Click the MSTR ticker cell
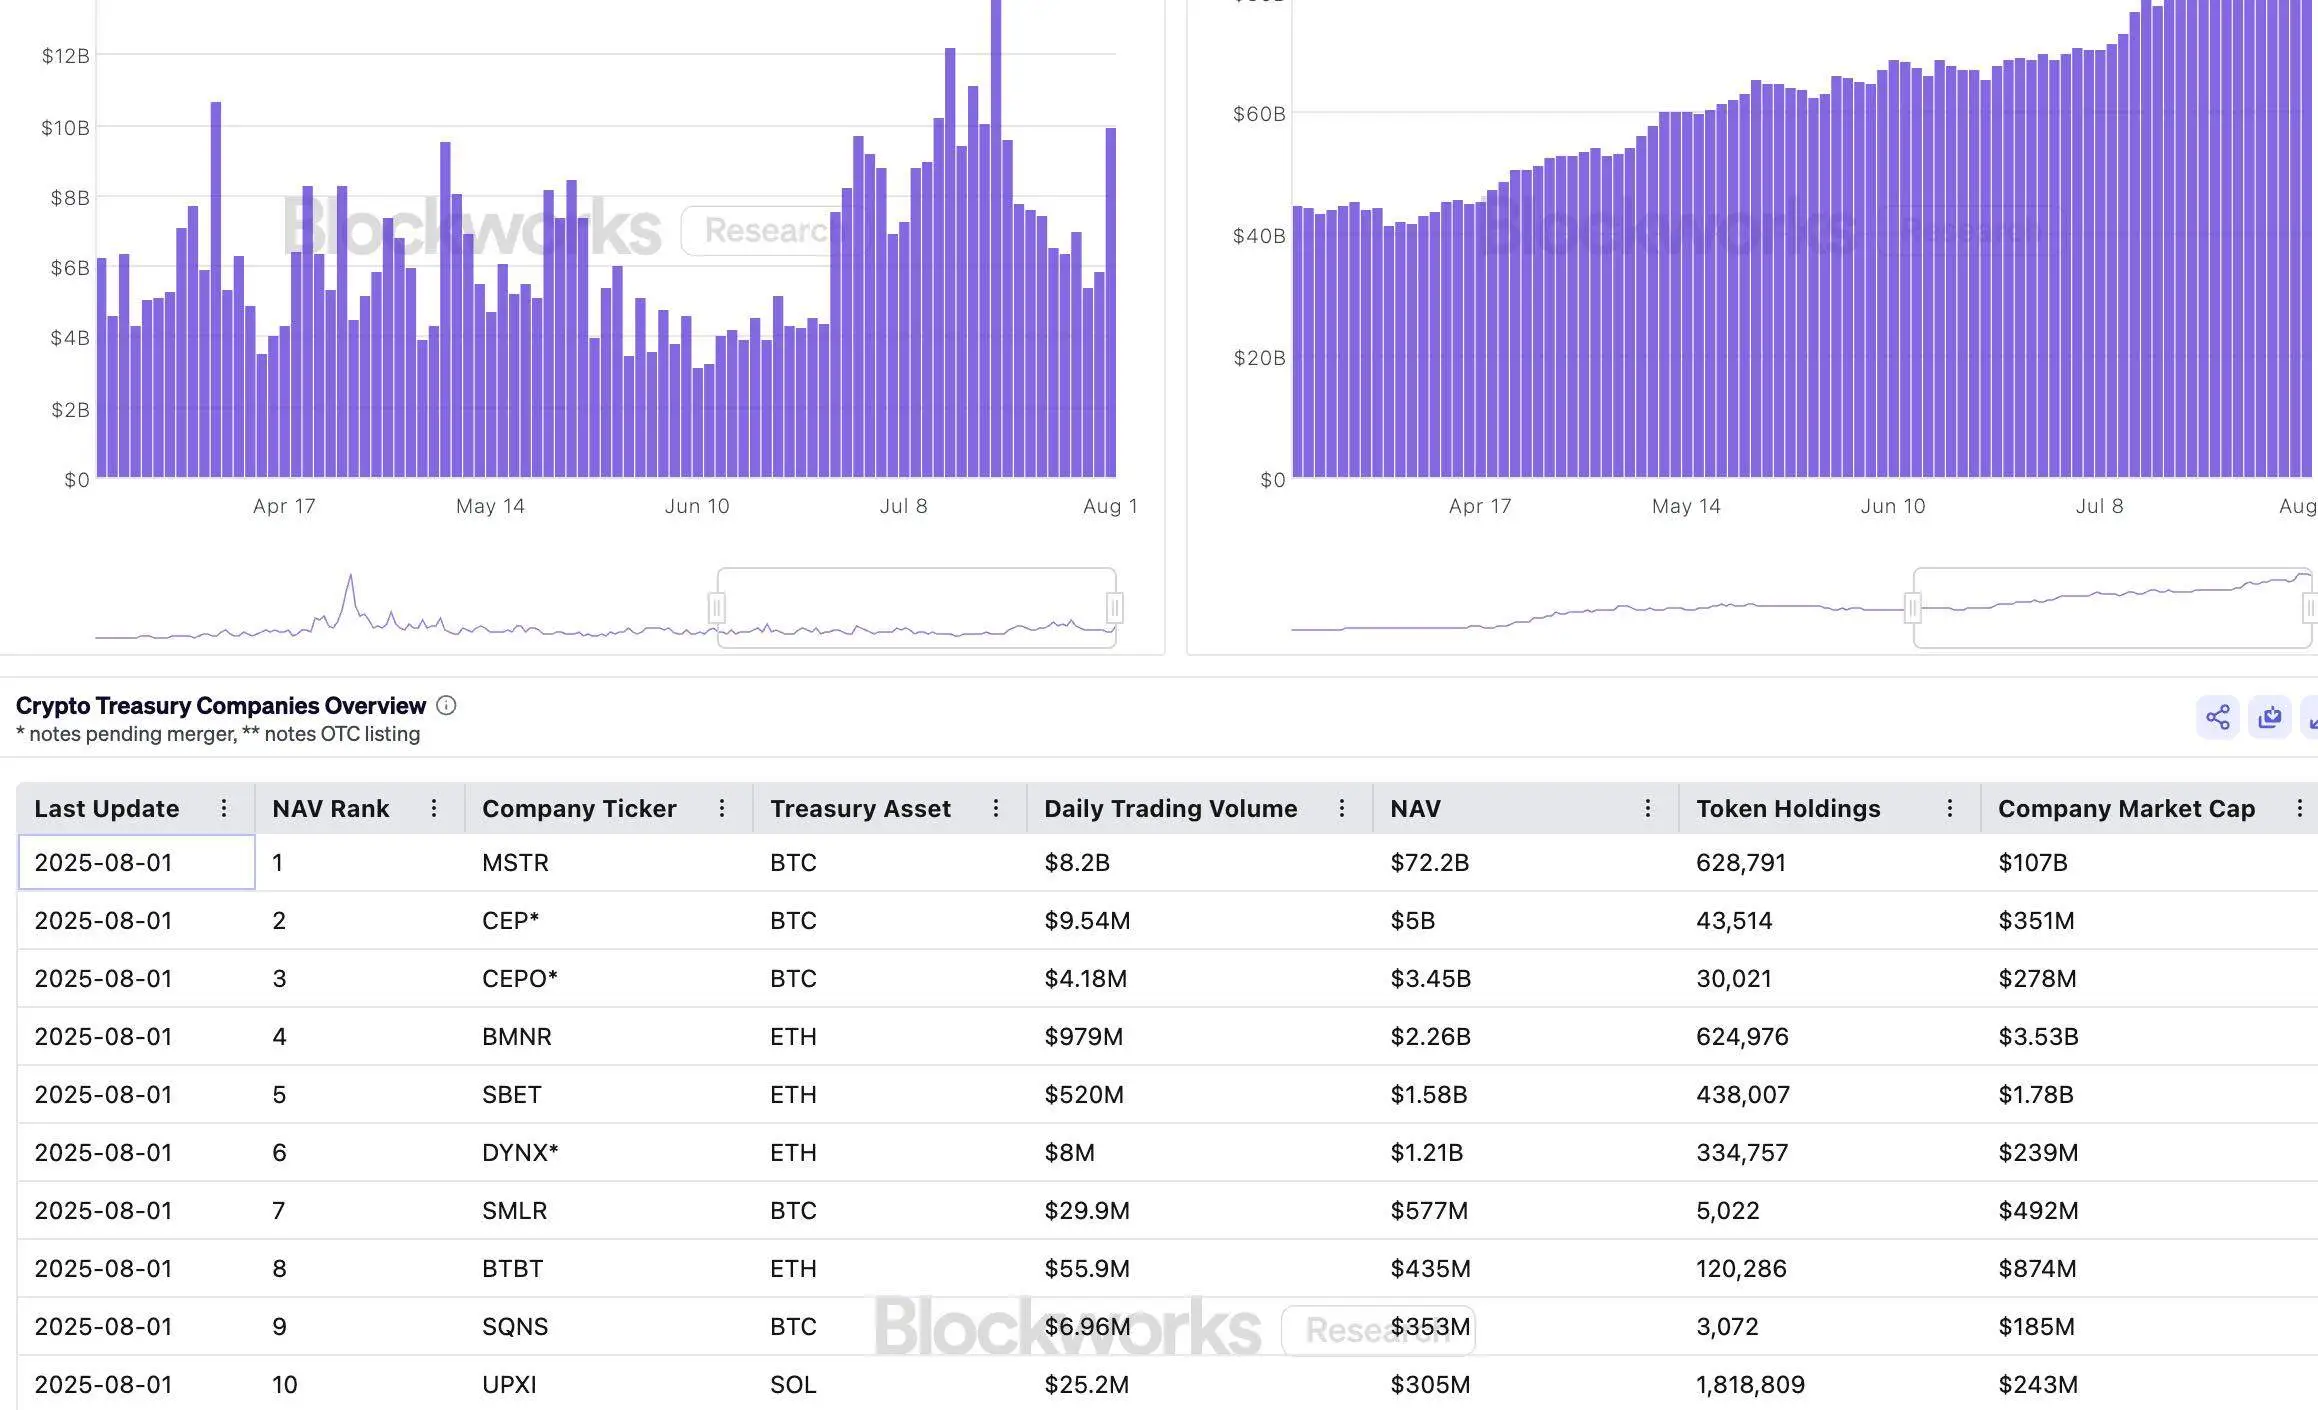 (x=515, y=862)
